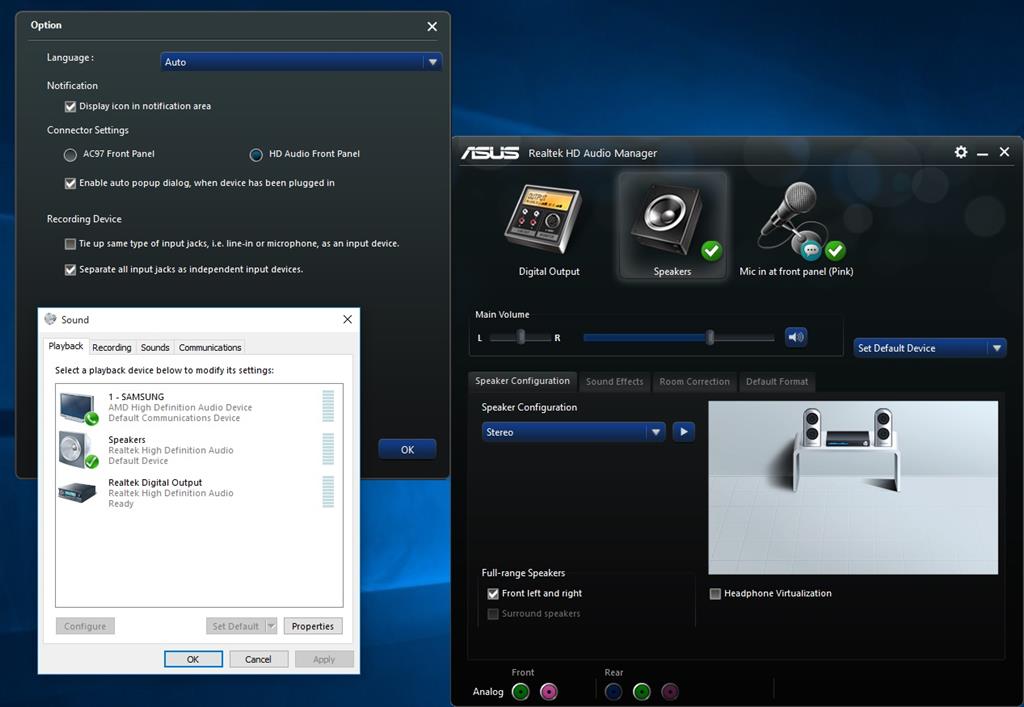
Task: Play speaker configuration test sound
Action: 683,432
